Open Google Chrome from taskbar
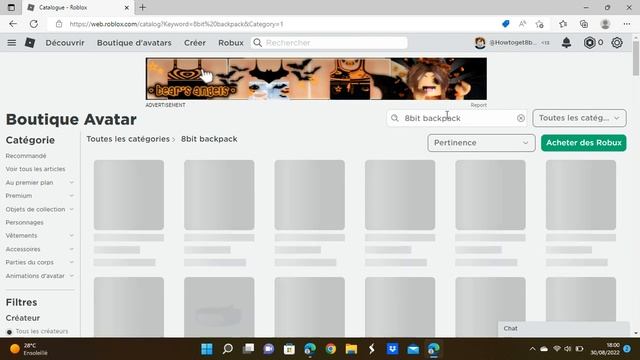 click(x=331, y=349)
